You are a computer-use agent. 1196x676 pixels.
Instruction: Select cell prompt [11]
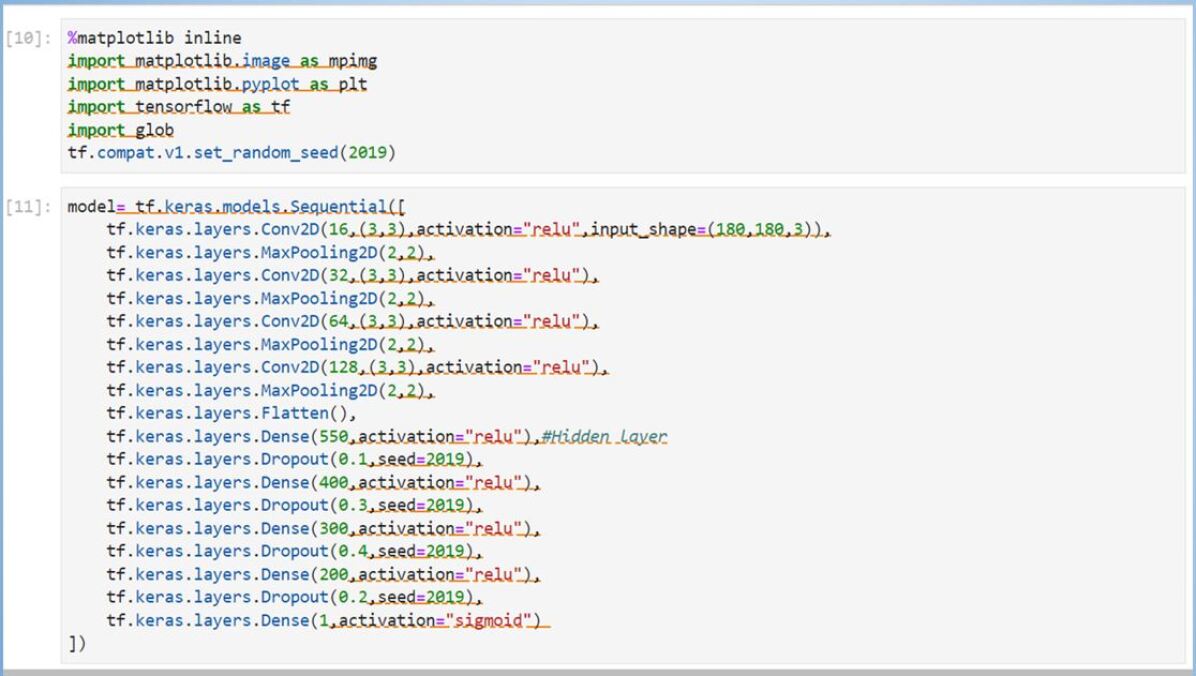(28, 207)
